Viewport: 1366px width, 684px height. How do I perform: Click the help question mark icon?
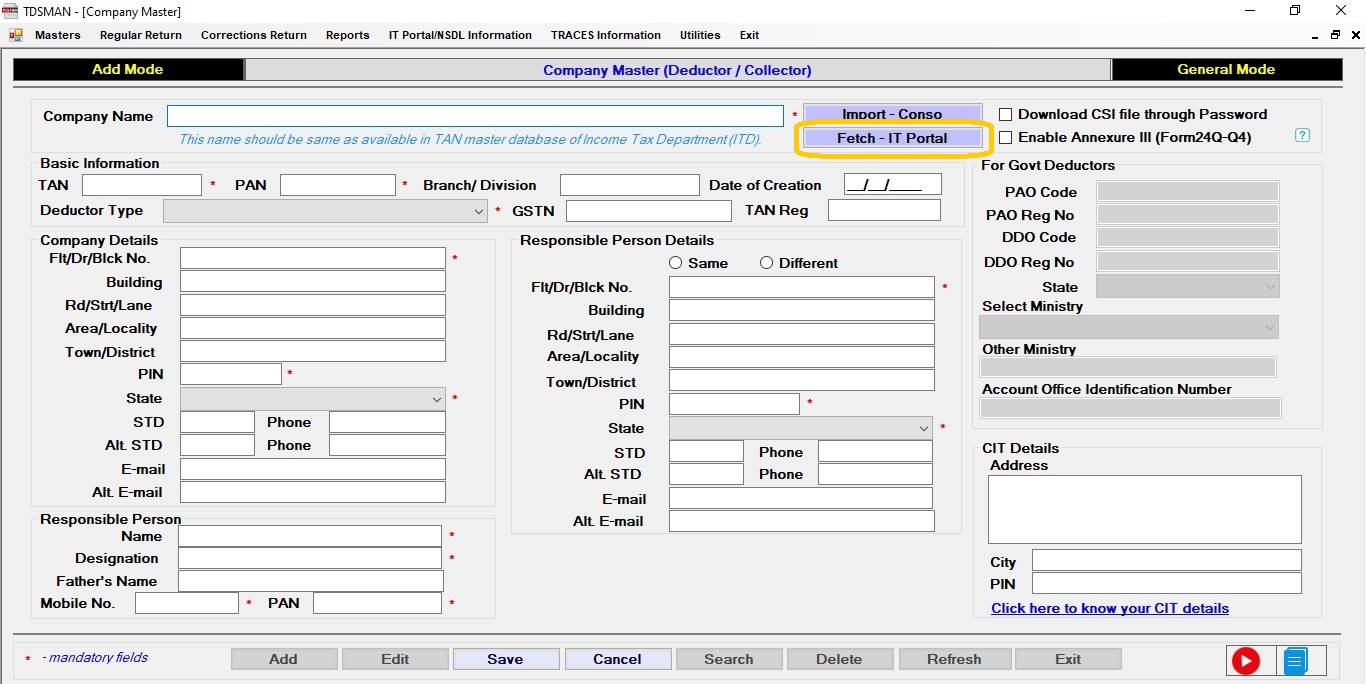1302,136
